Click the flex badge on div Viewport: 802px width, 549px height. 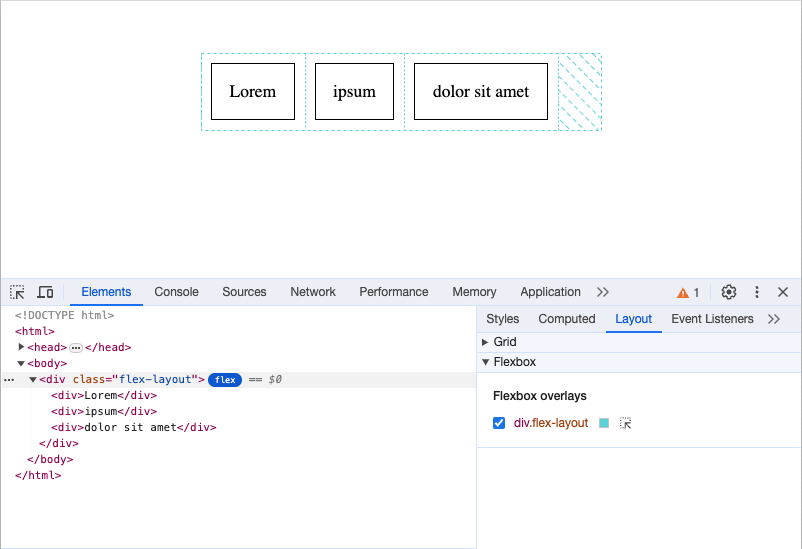point(224,380)
